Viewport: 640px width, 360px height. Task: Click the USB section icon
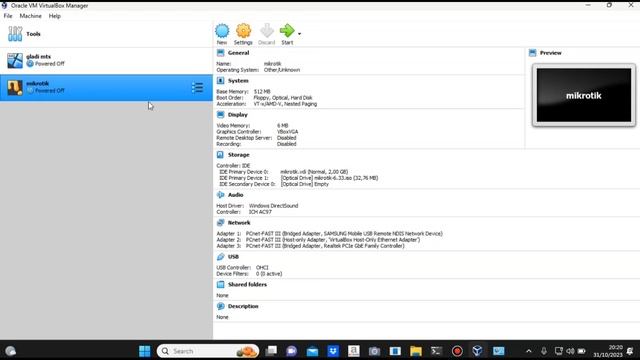[x=220, y=256]
